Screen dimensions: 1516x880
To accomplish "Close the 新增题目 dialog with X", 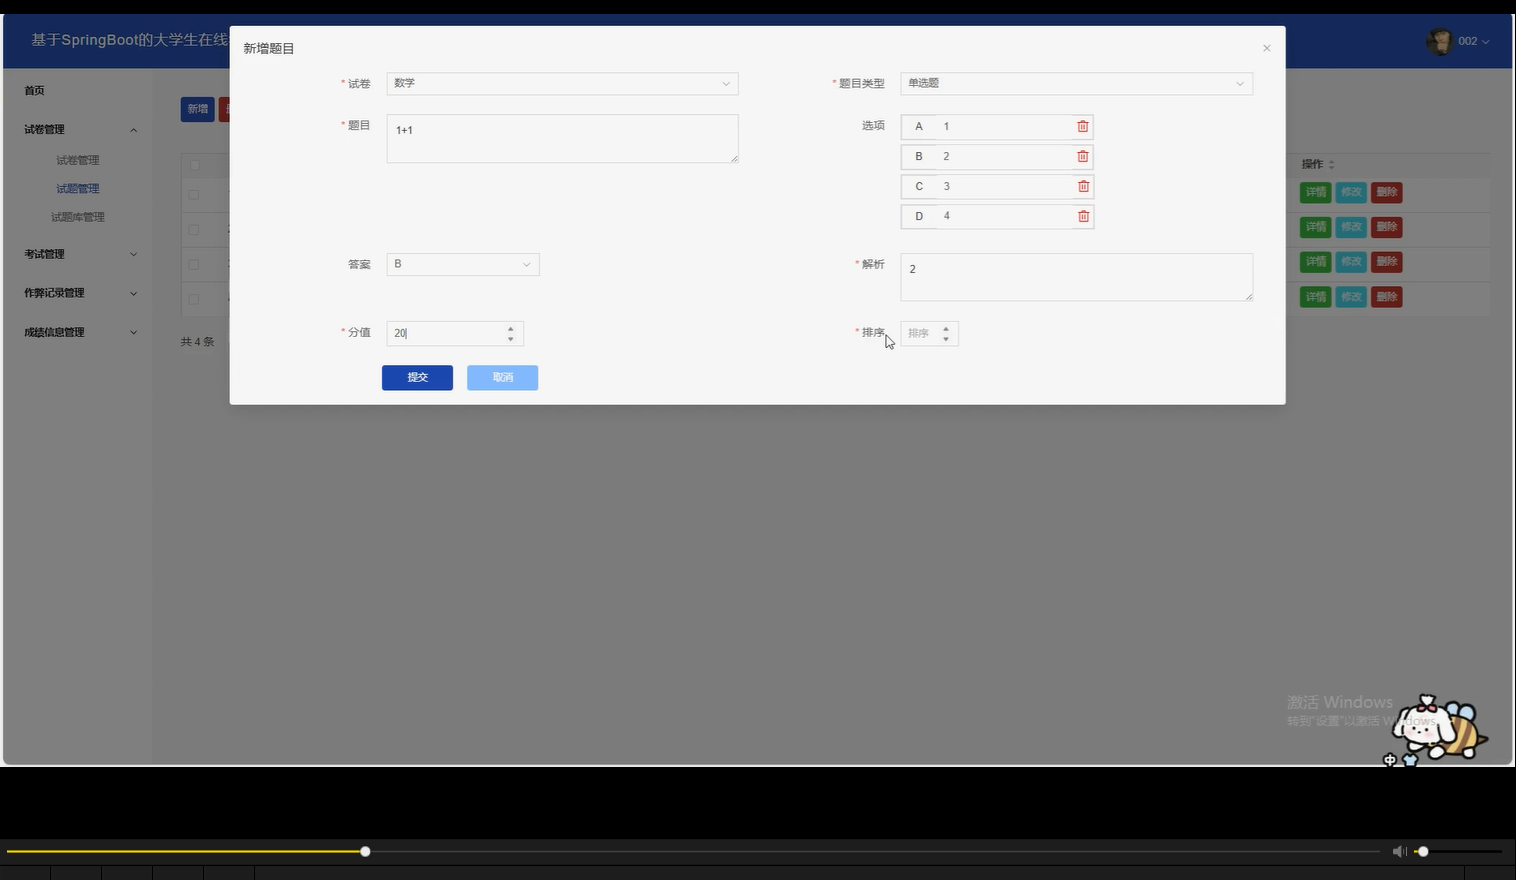I will point(1266,48).
